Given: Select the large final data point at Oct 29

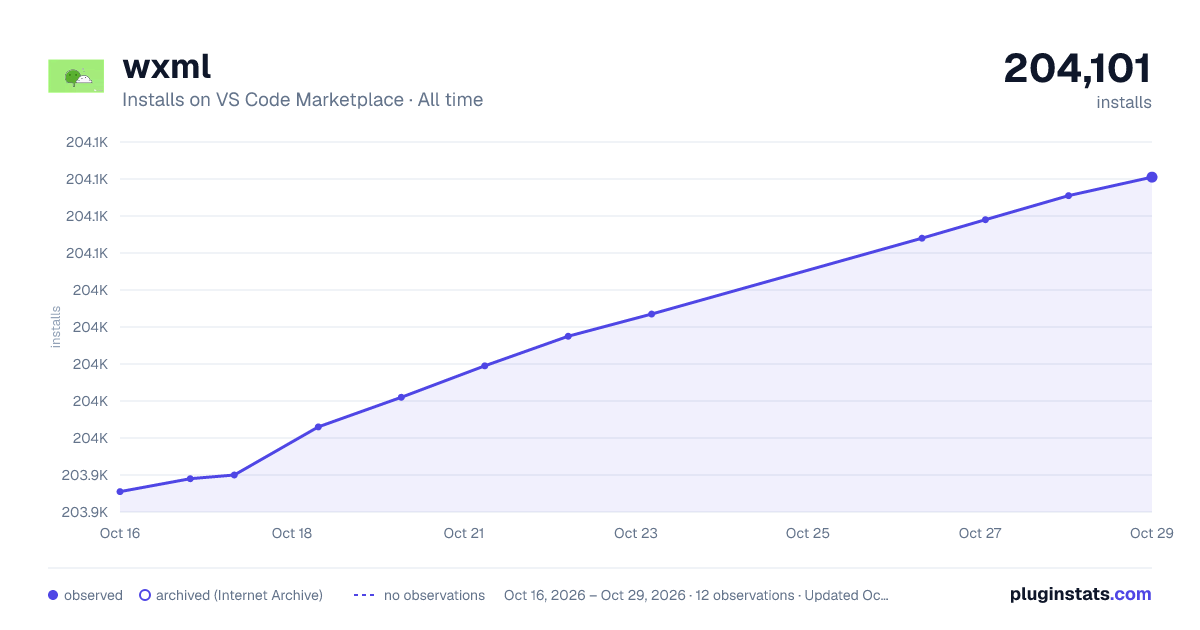Looking at the screenshot, I should 1152,177.
